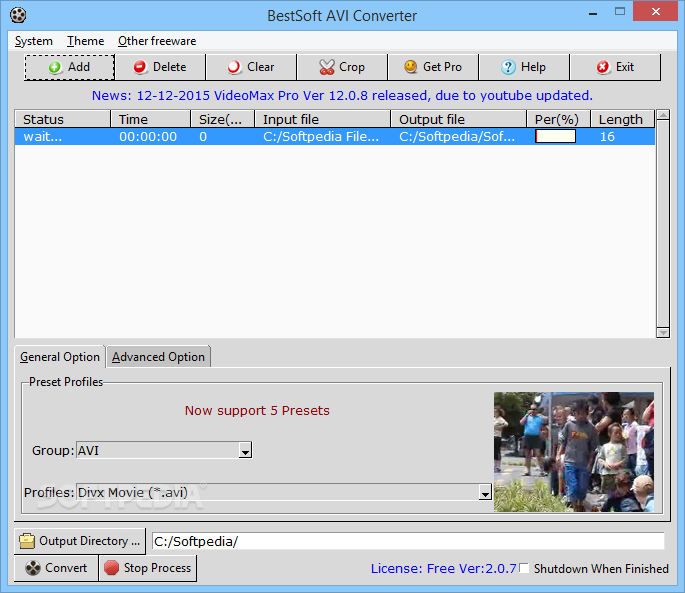Click the 'Now support 5 Presets' text
This screenshot has height=593, width=685.
[257, 411]
